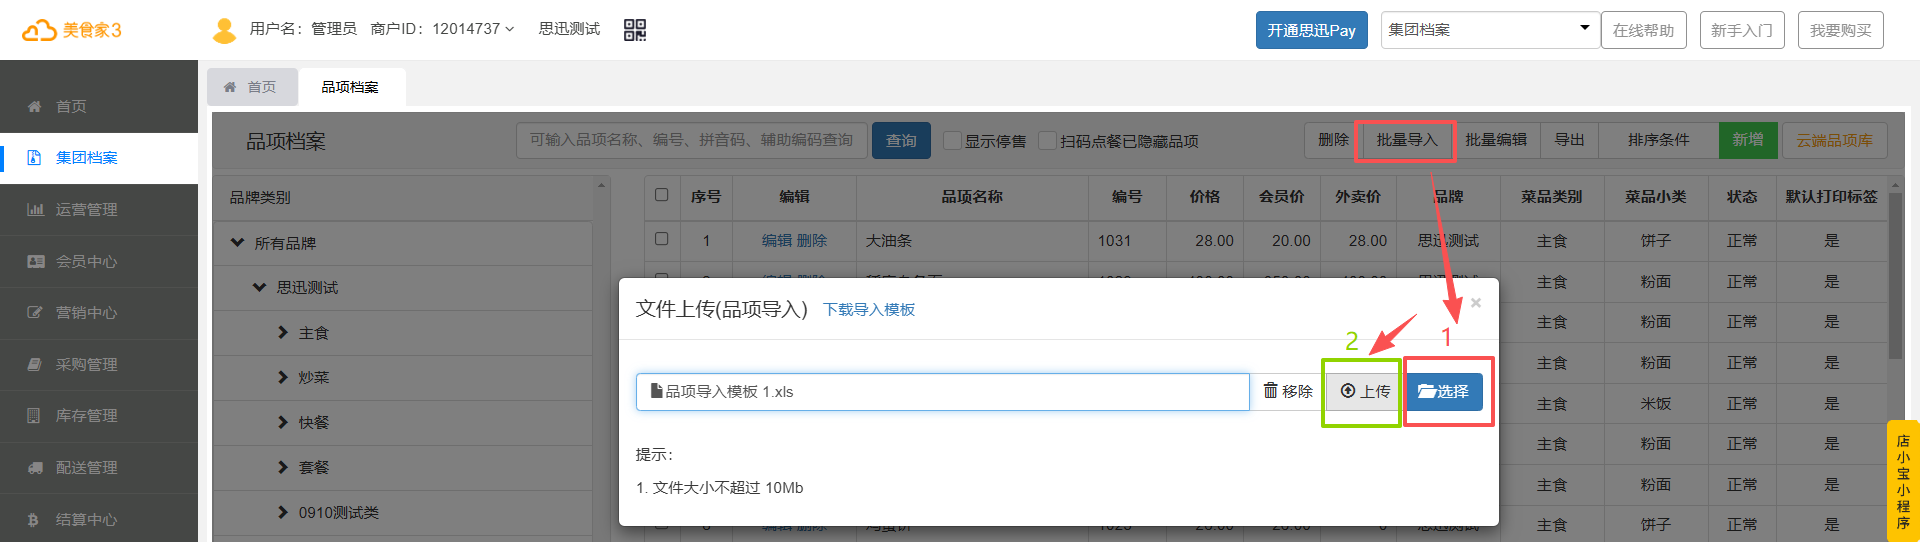Enable 扫码点餐已隐藏品项 checkbox

point(1047,141)
